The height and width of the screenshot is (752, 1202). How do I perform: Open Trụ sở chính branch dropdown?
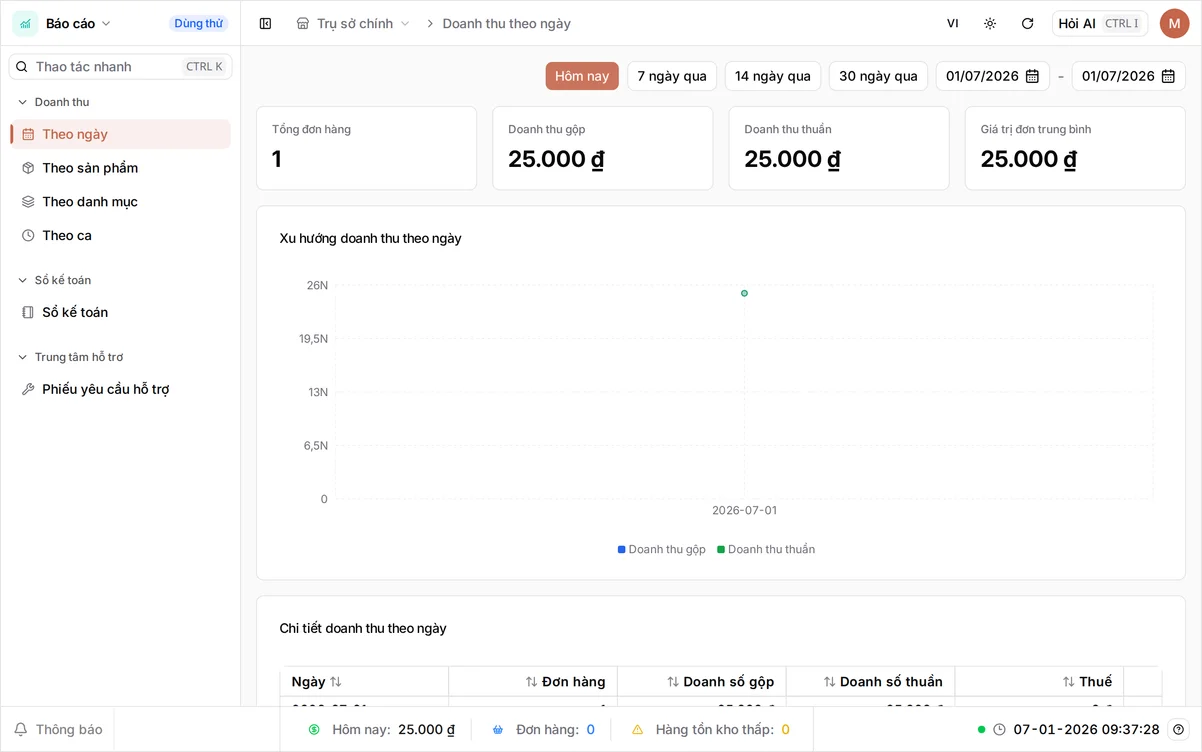point(354,23)
